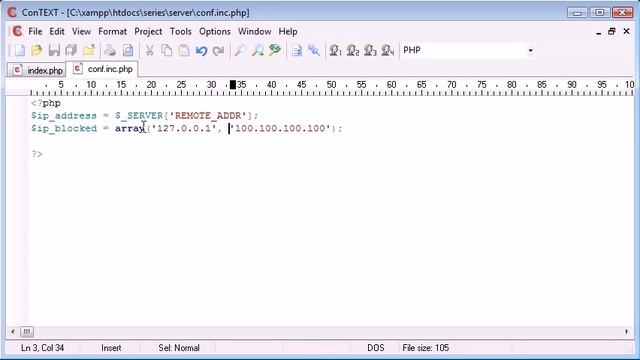Close the conf.inc.php document window
This screenshot has height=360, width=640.
[626, 31]
